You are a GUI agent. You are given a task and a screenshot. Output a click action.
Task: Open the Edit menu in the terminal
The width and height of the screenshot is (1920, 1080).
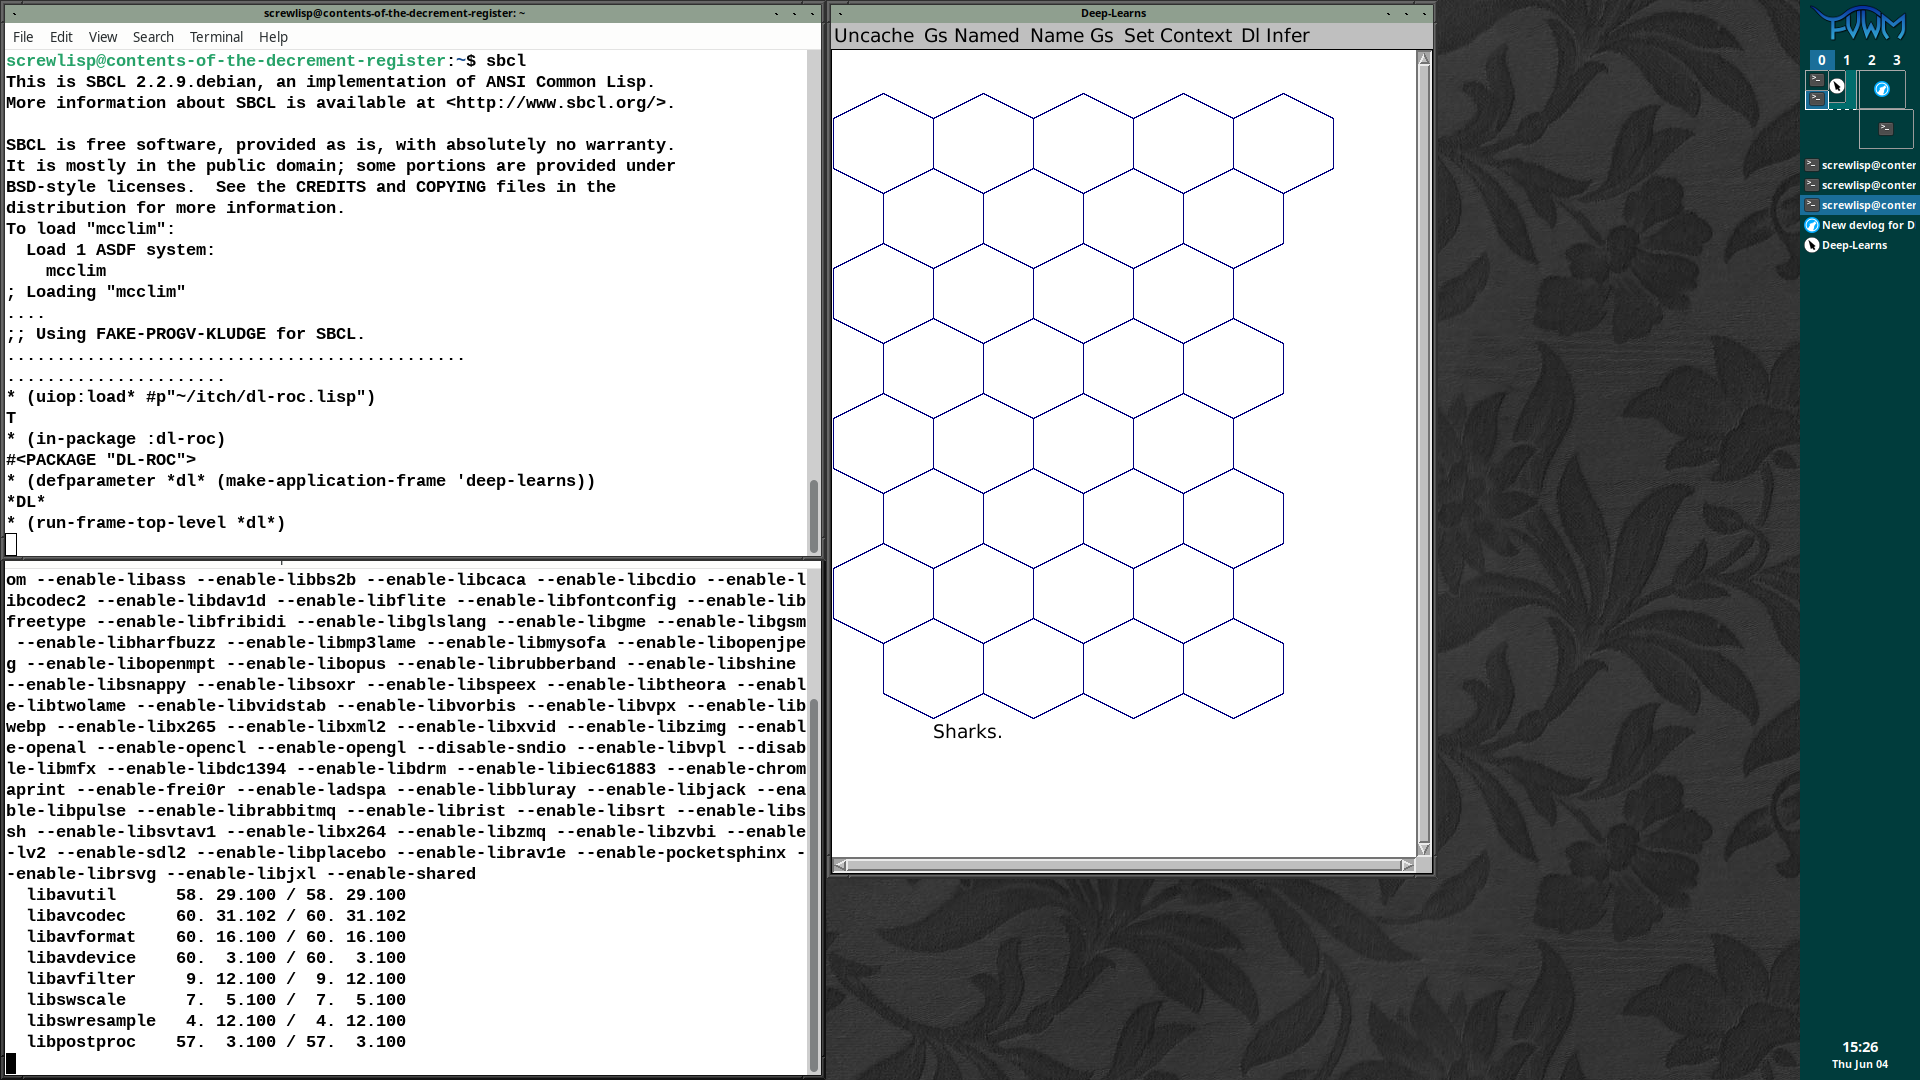point(61,37)
